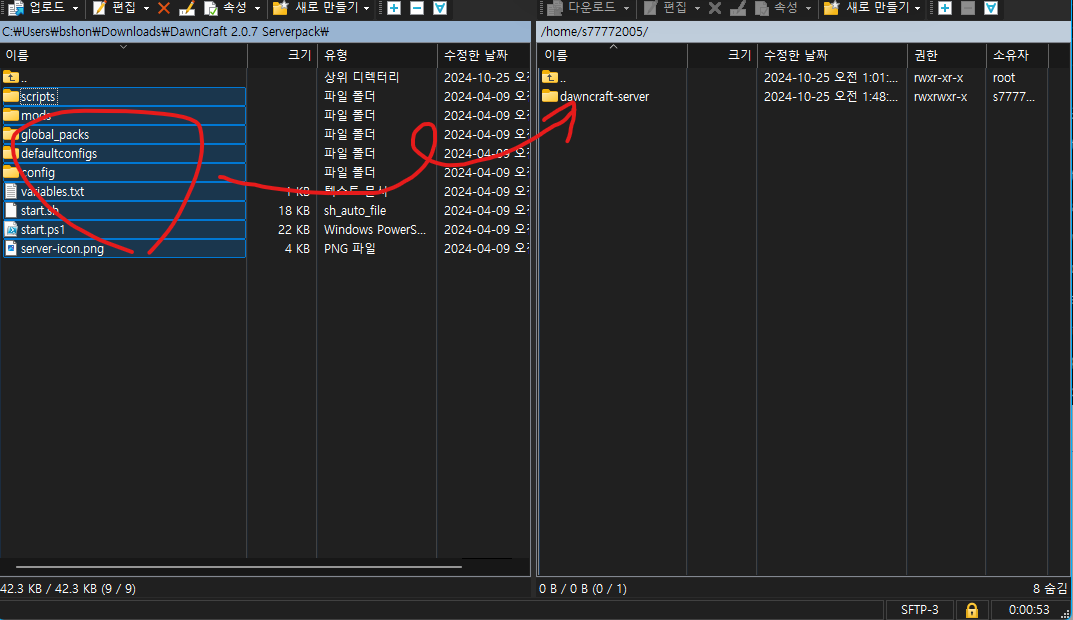1073x620 pixels.
Task: Click 'PNG 파일' type of server-icon.png
Action: (350, 248)
